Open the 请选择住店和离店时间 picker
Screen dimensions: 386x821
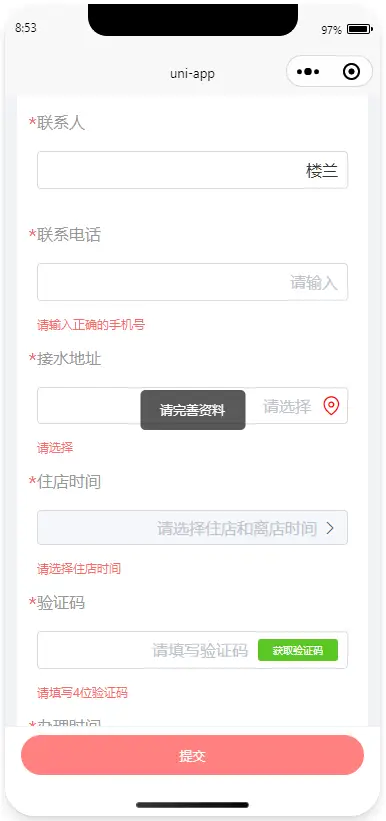pyautogui.click(x=192, y=528)
